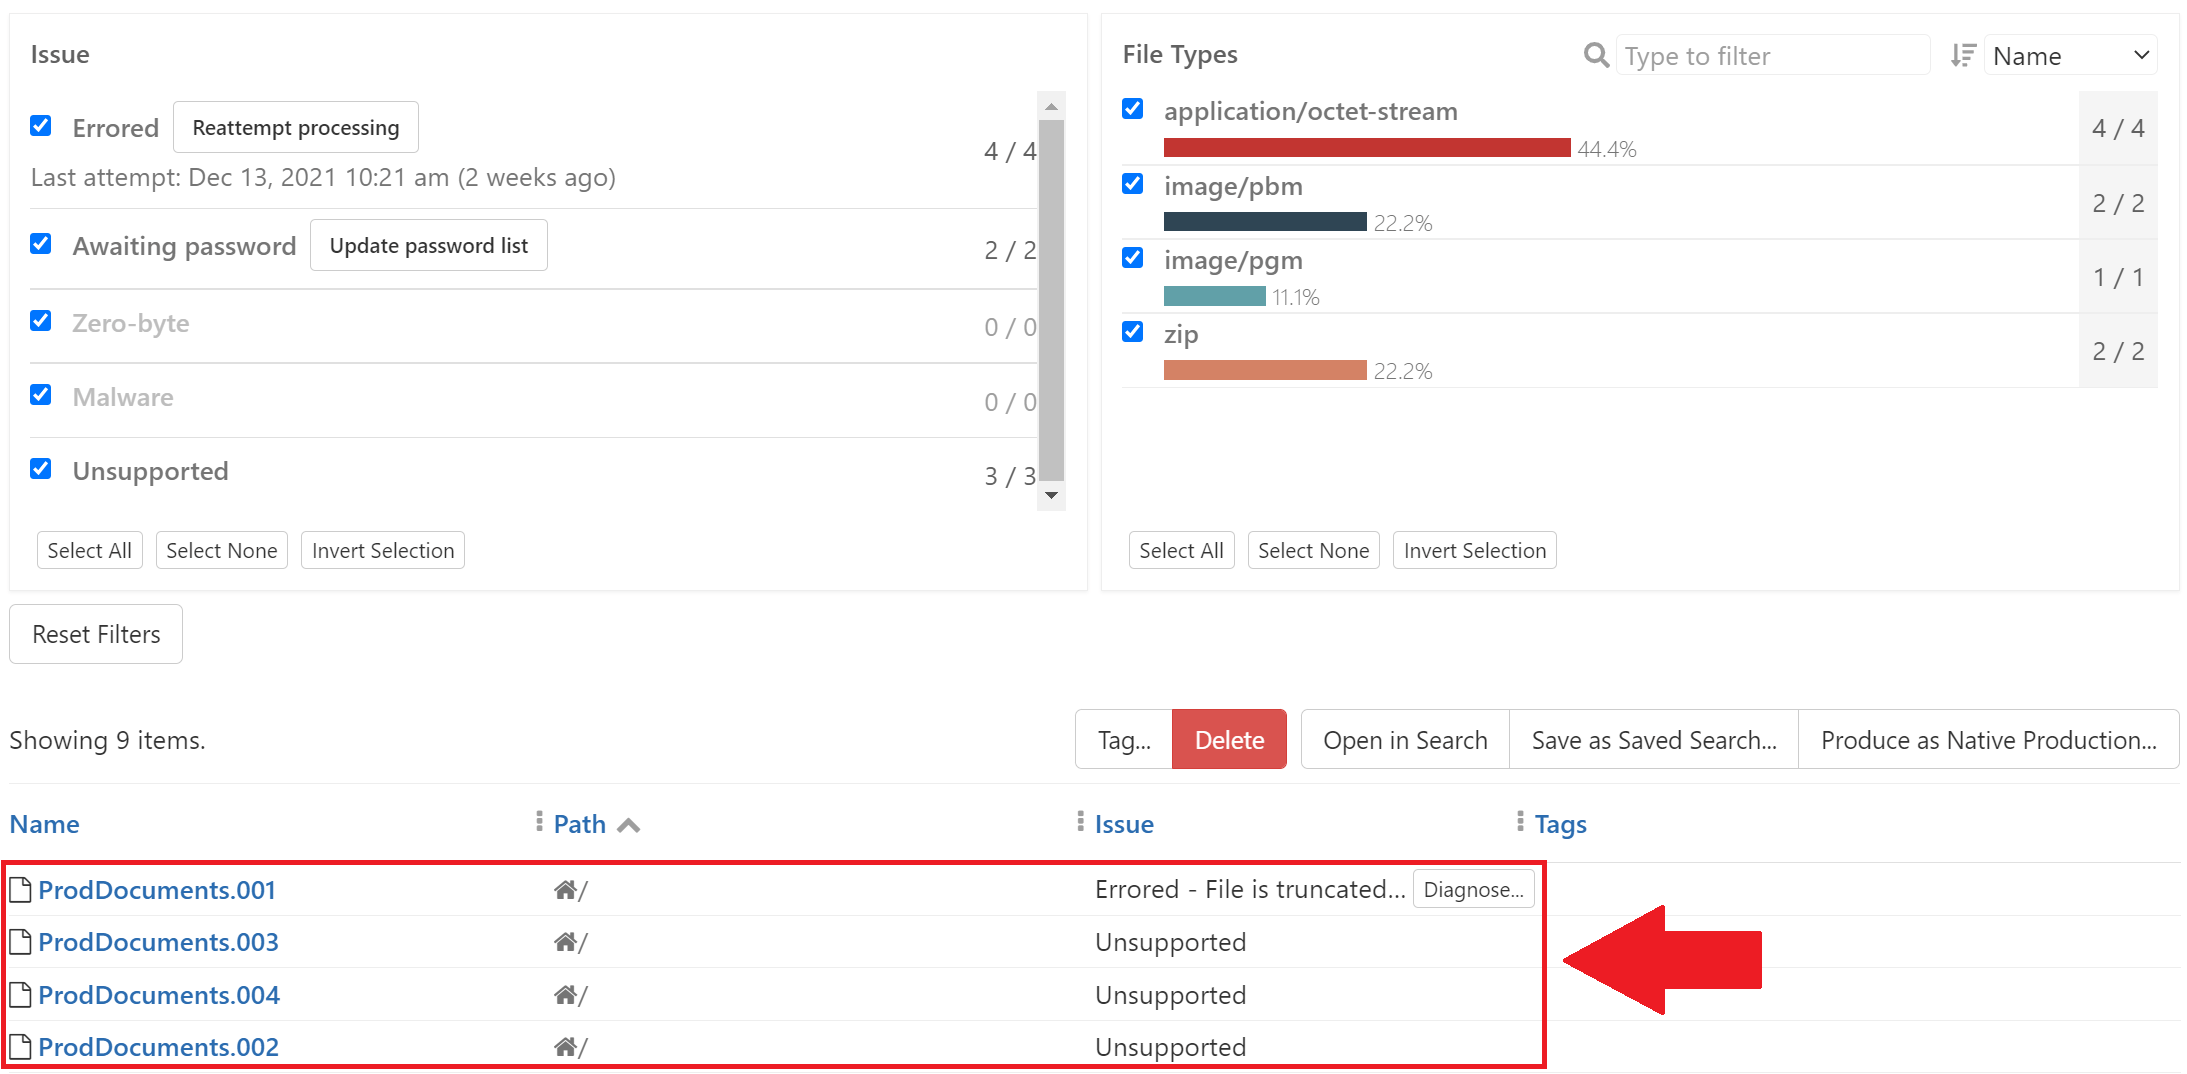
Task: Open the ProdDocuments.002 file link
Action: tap(157, 1046)
